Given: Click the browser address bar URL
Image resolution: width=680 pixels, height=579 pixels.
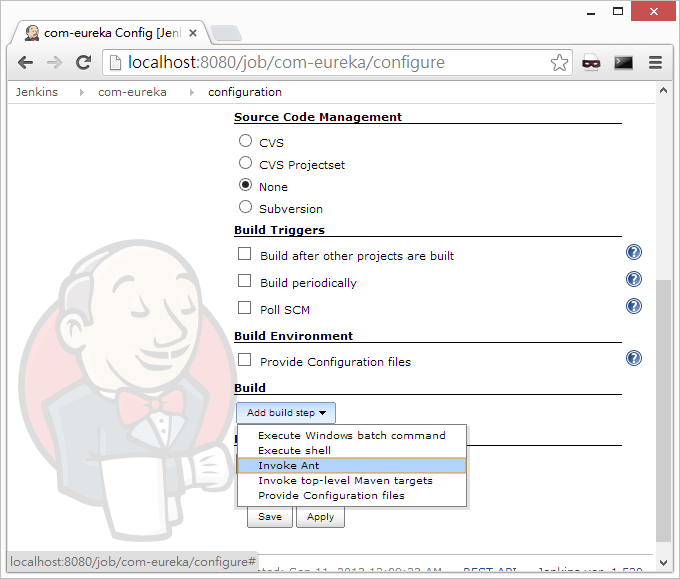Looking at the screenshot, I should click(300, 62).
